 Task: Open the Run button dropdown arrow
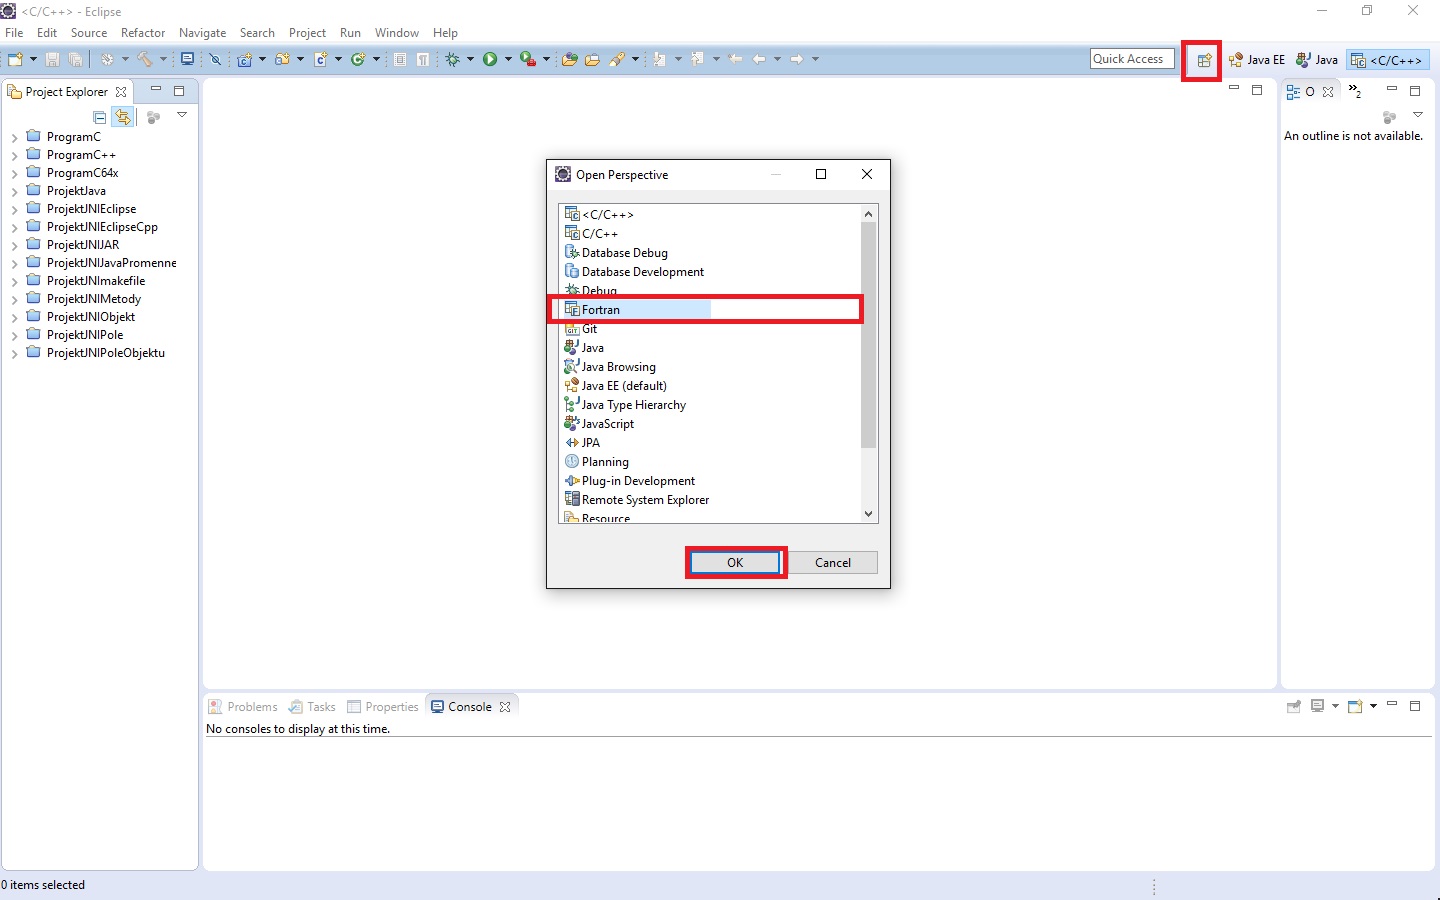coord(508,59)
